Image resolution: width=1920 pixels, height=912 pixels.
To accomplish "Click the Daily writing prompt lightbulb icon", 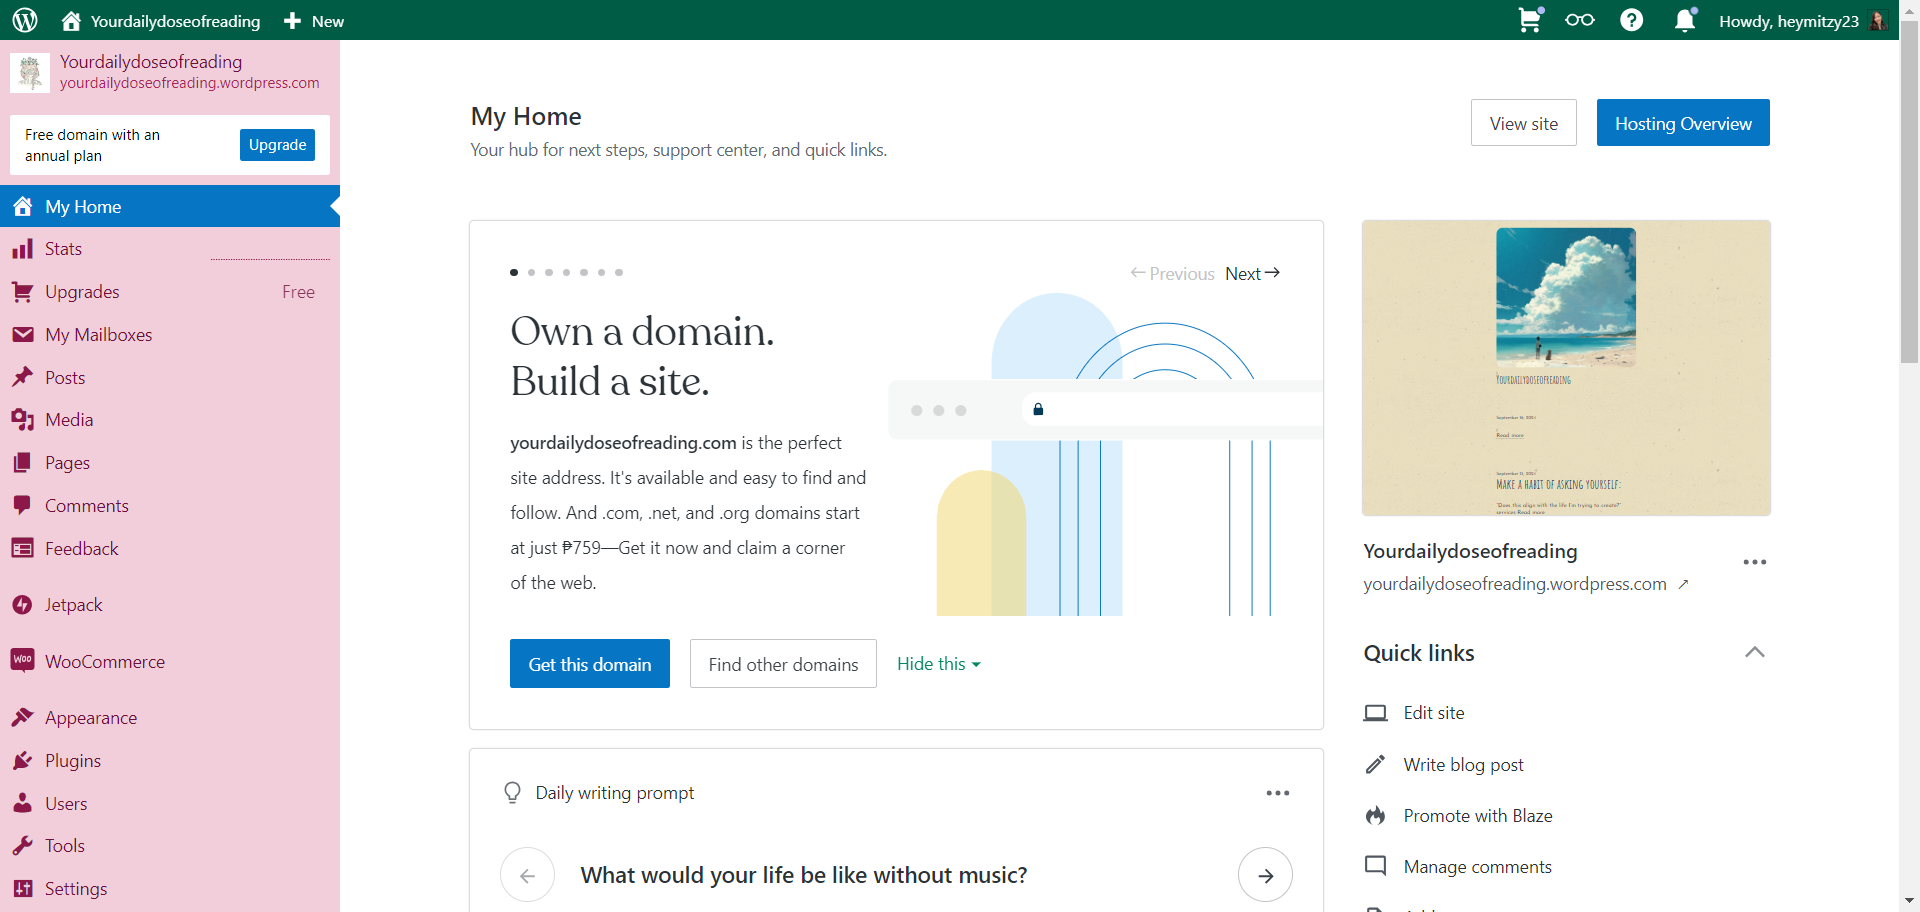I will tap(513, 793).
